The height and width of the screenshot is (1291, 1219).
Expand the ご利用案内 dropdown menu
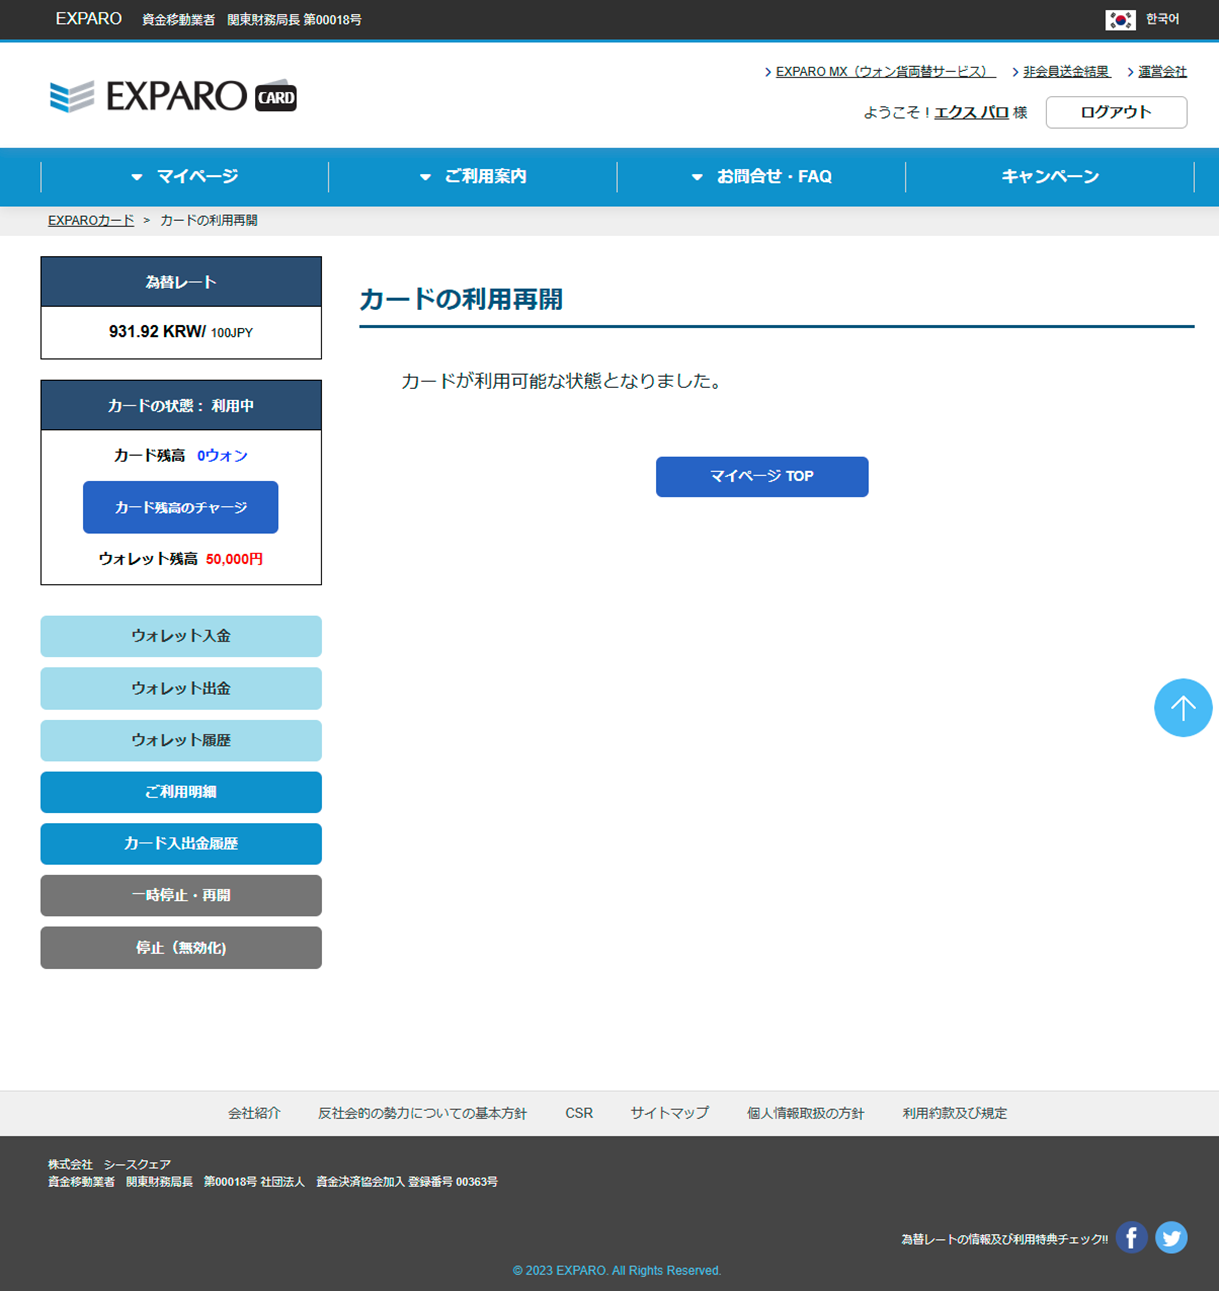[473, 177]
